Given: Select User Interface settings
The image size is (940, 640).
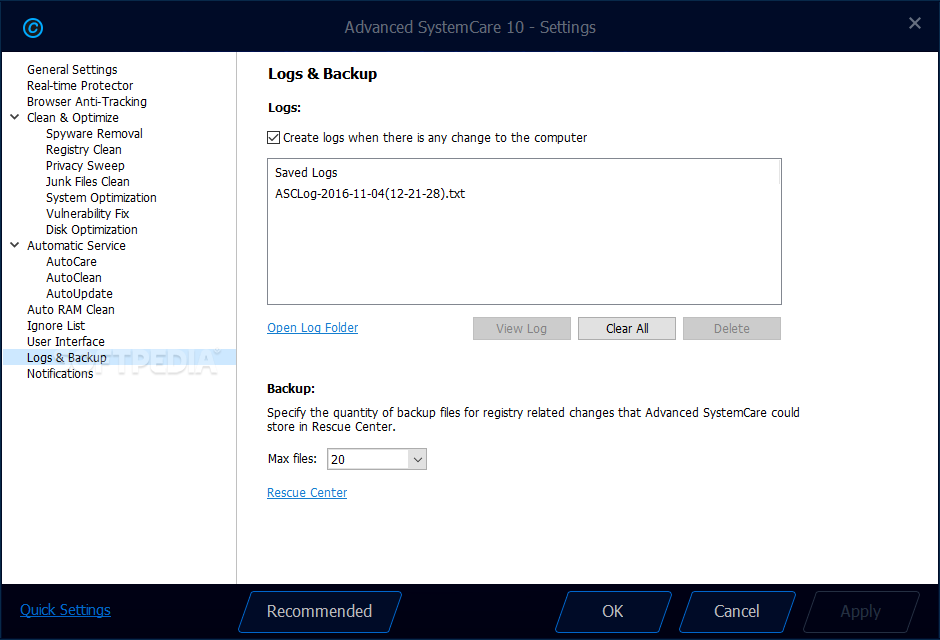Looking at the screenshot, I should 66,342.
